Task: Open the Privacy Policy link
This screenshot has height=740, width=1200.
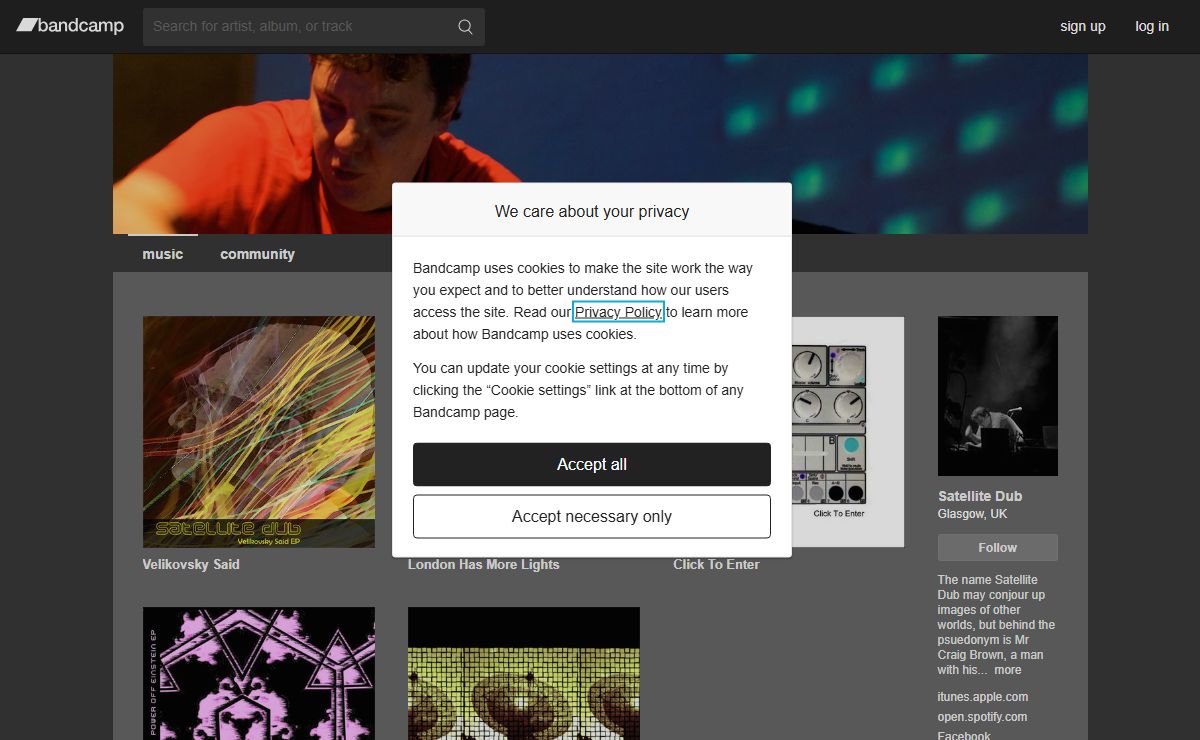Action: pyautogui.click(x=618, y=312)
